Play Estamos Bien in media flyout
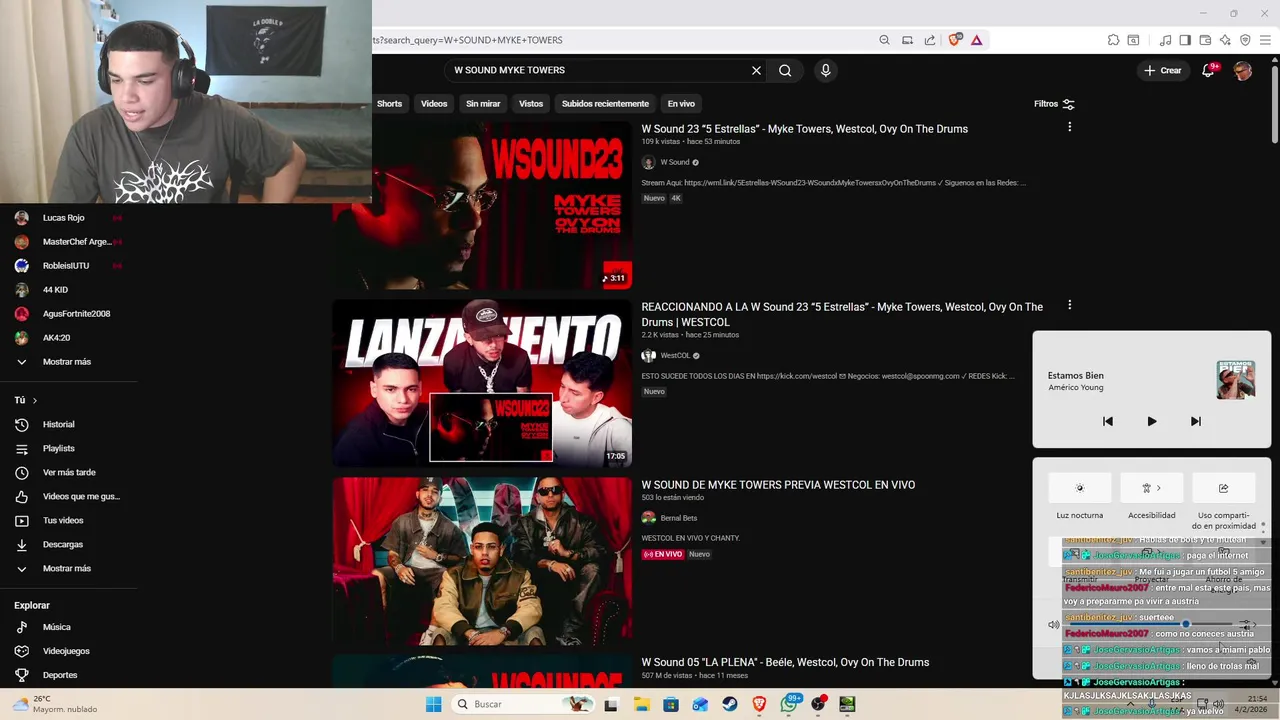Viewport: 1280px width, 720px height. pos(1151,421)
